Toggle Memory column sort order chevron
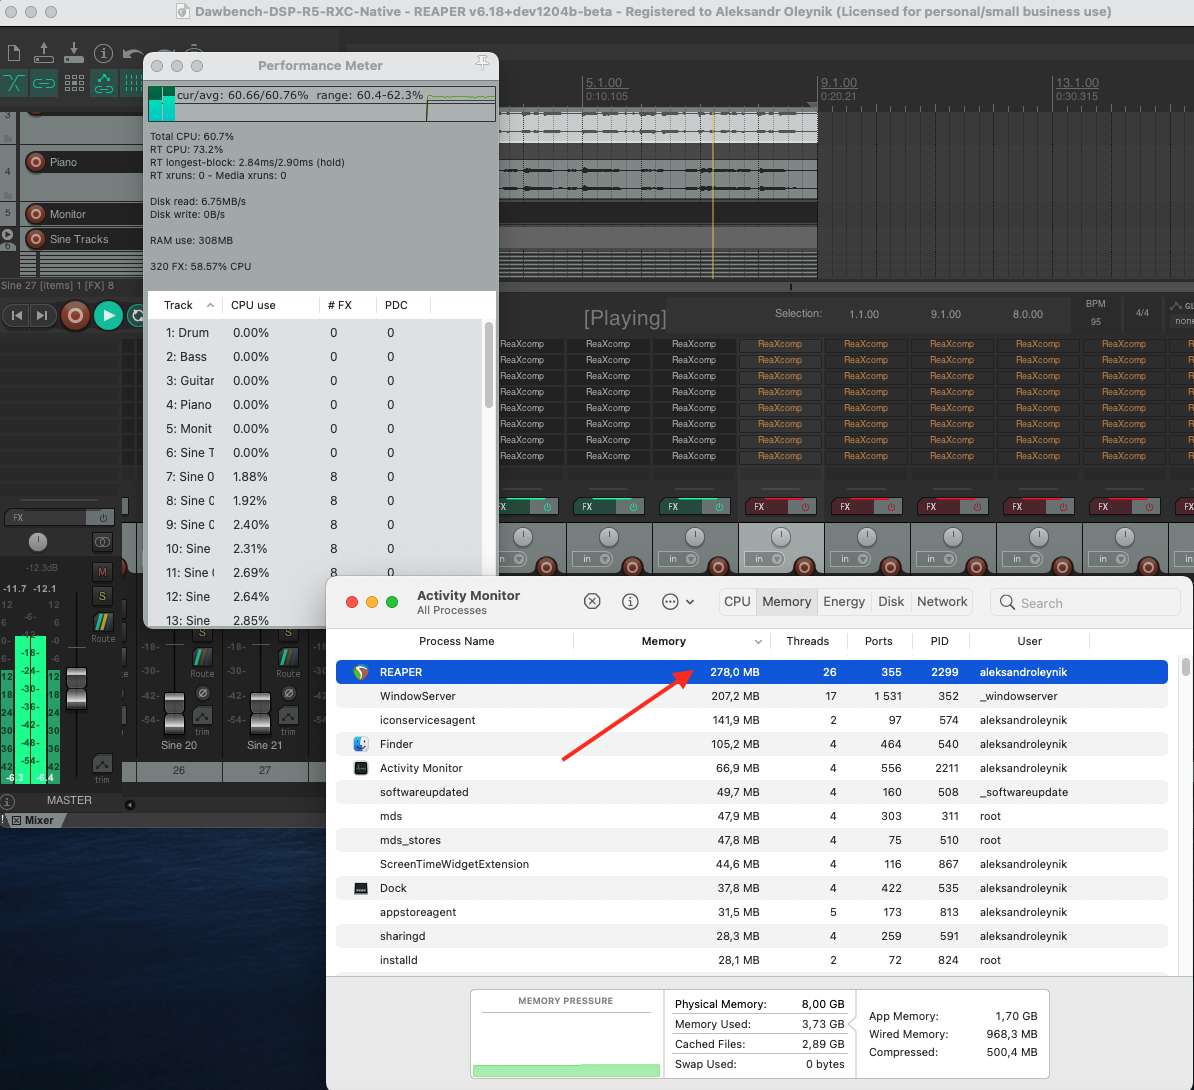This screenshot has width=1194, height=1090. (x=758, y=642)
